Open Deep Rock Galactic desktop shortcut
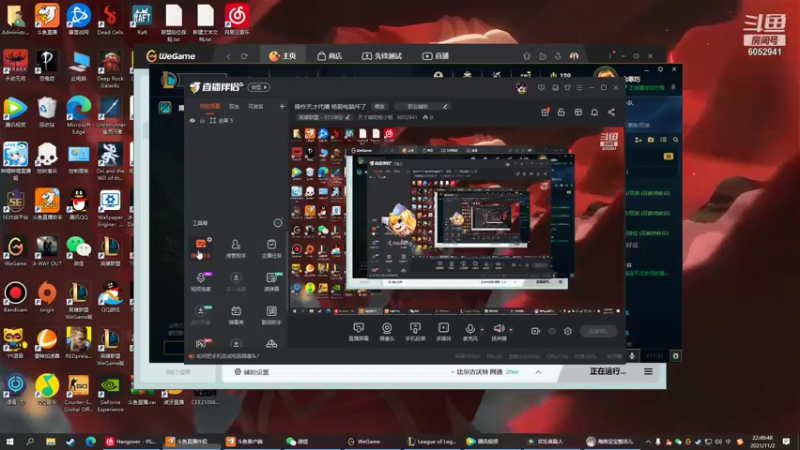The image size is (800, 450). pos(110,69)
